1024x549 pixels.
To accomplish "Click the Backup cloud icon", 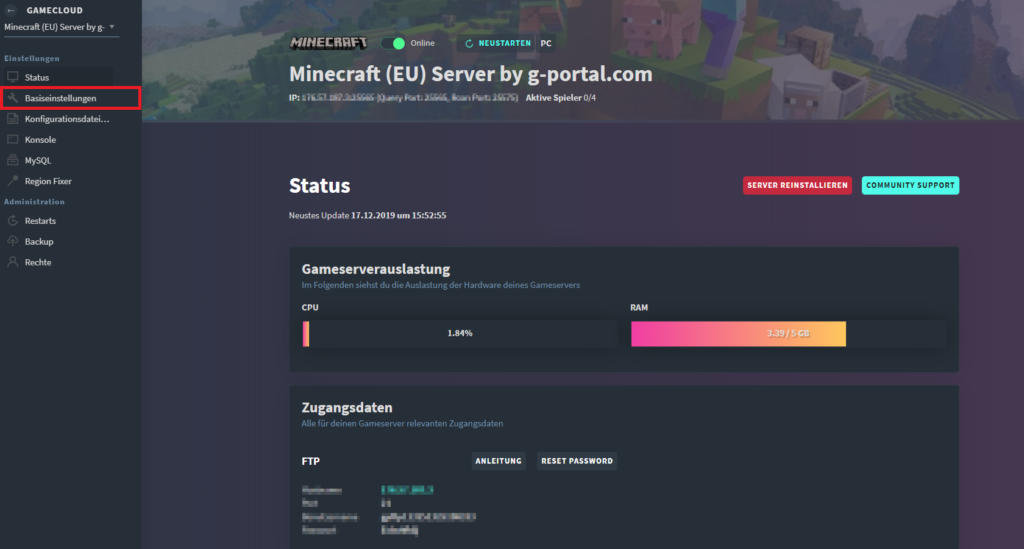I will (x=12, y=242).
